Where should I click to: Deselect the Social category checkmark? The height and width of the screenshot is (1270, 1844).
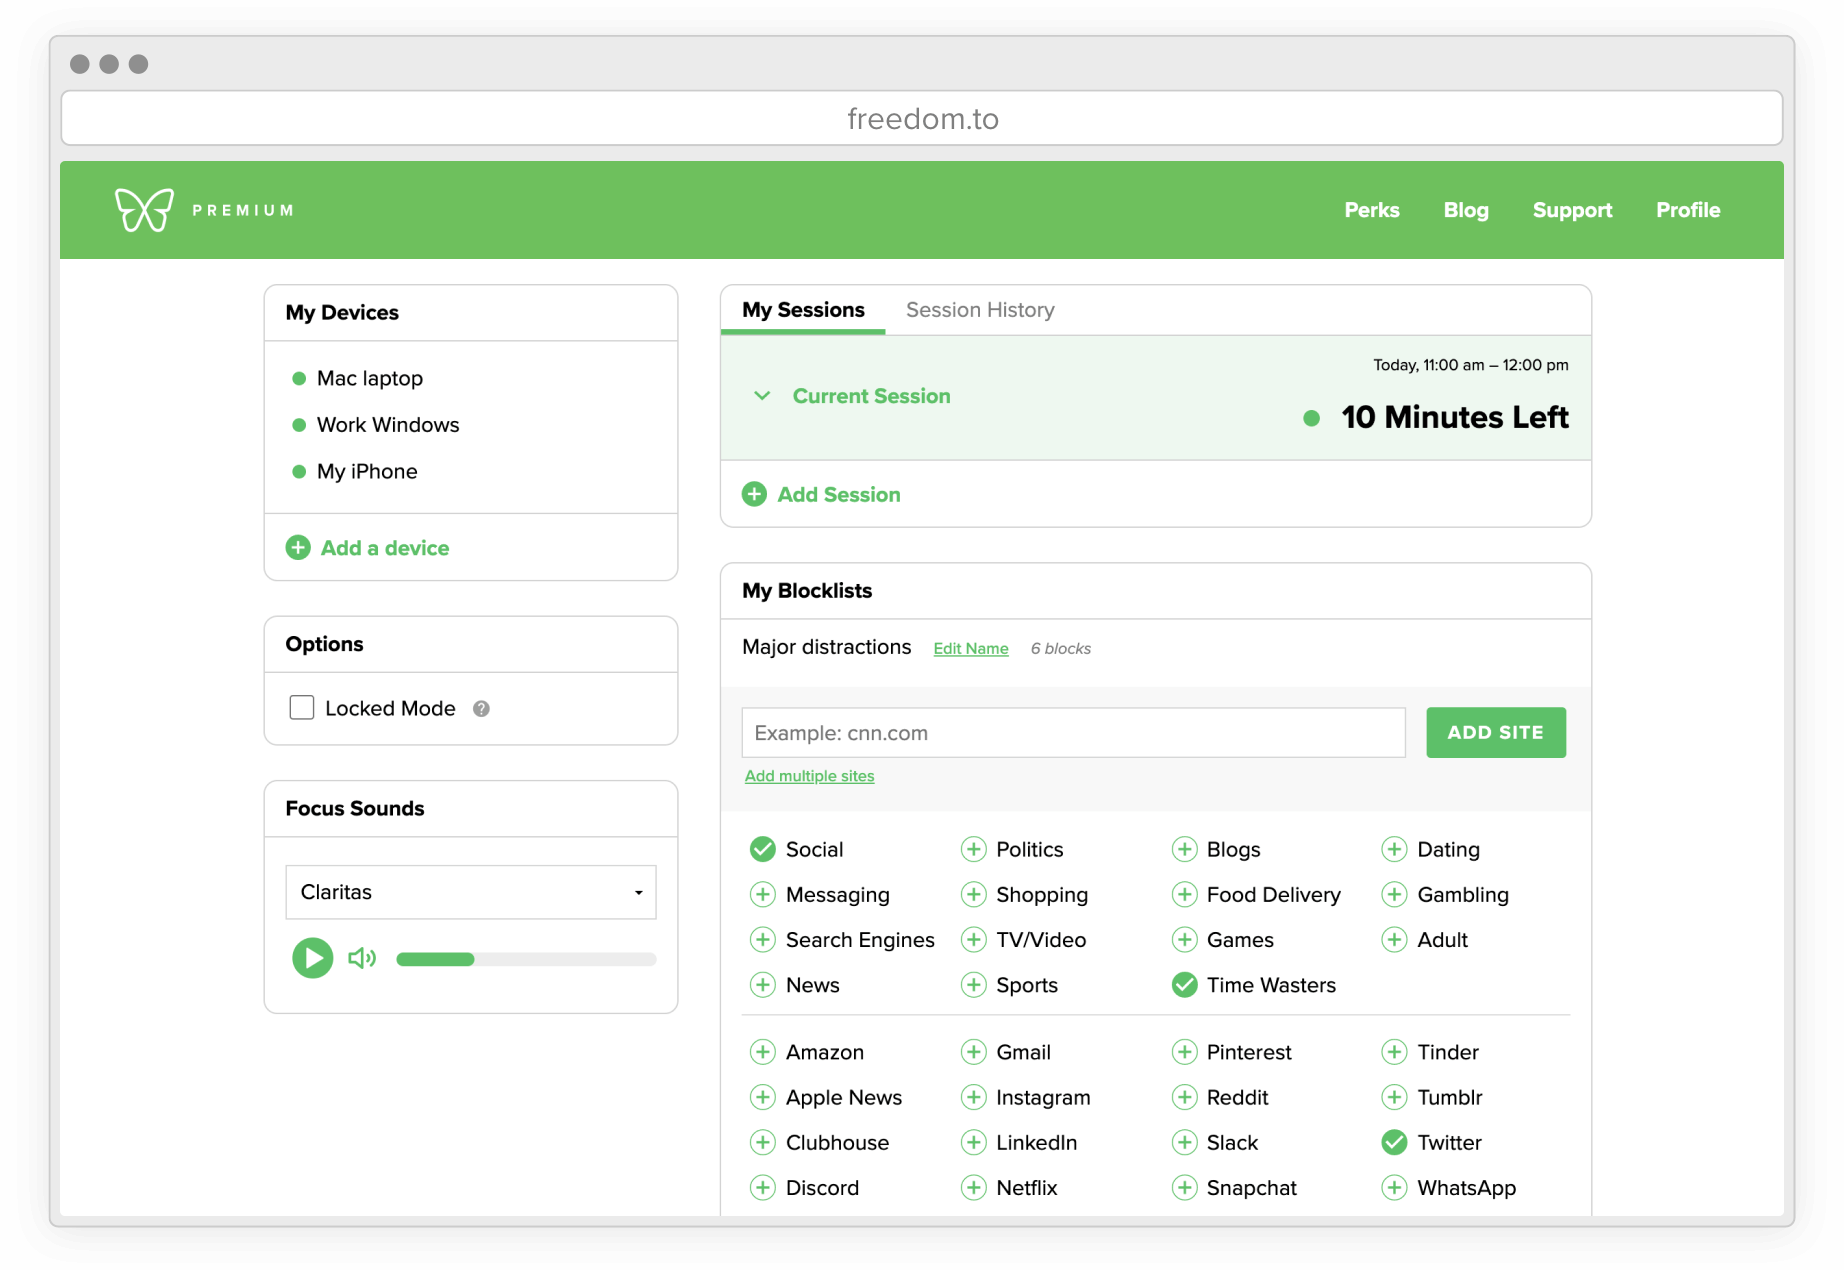763,849
